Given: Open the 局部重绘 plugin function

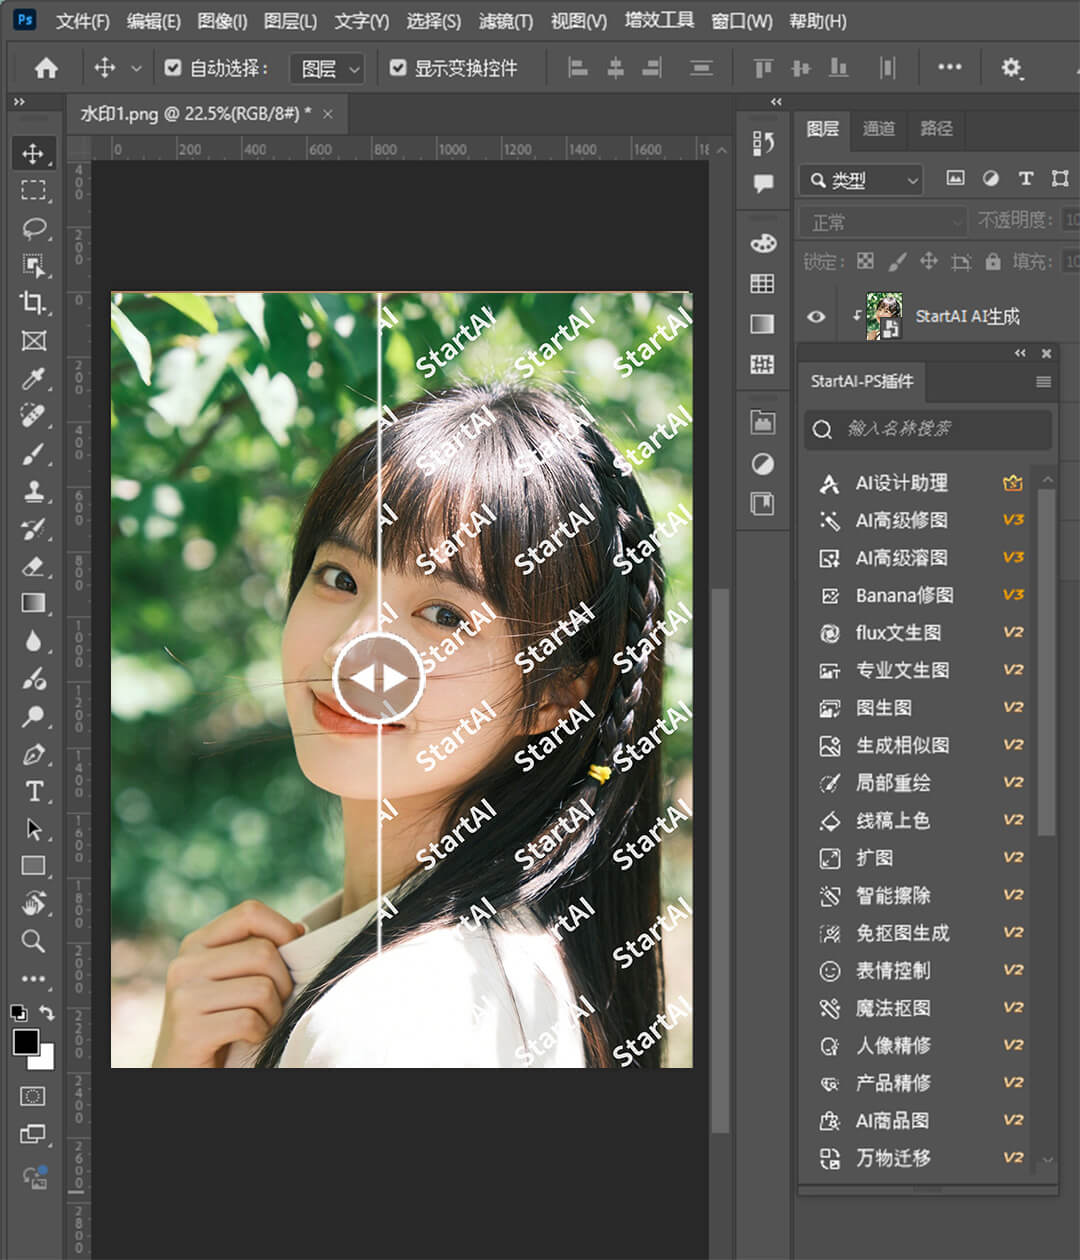Looking at the screenshot, I should tap(892, 783).
